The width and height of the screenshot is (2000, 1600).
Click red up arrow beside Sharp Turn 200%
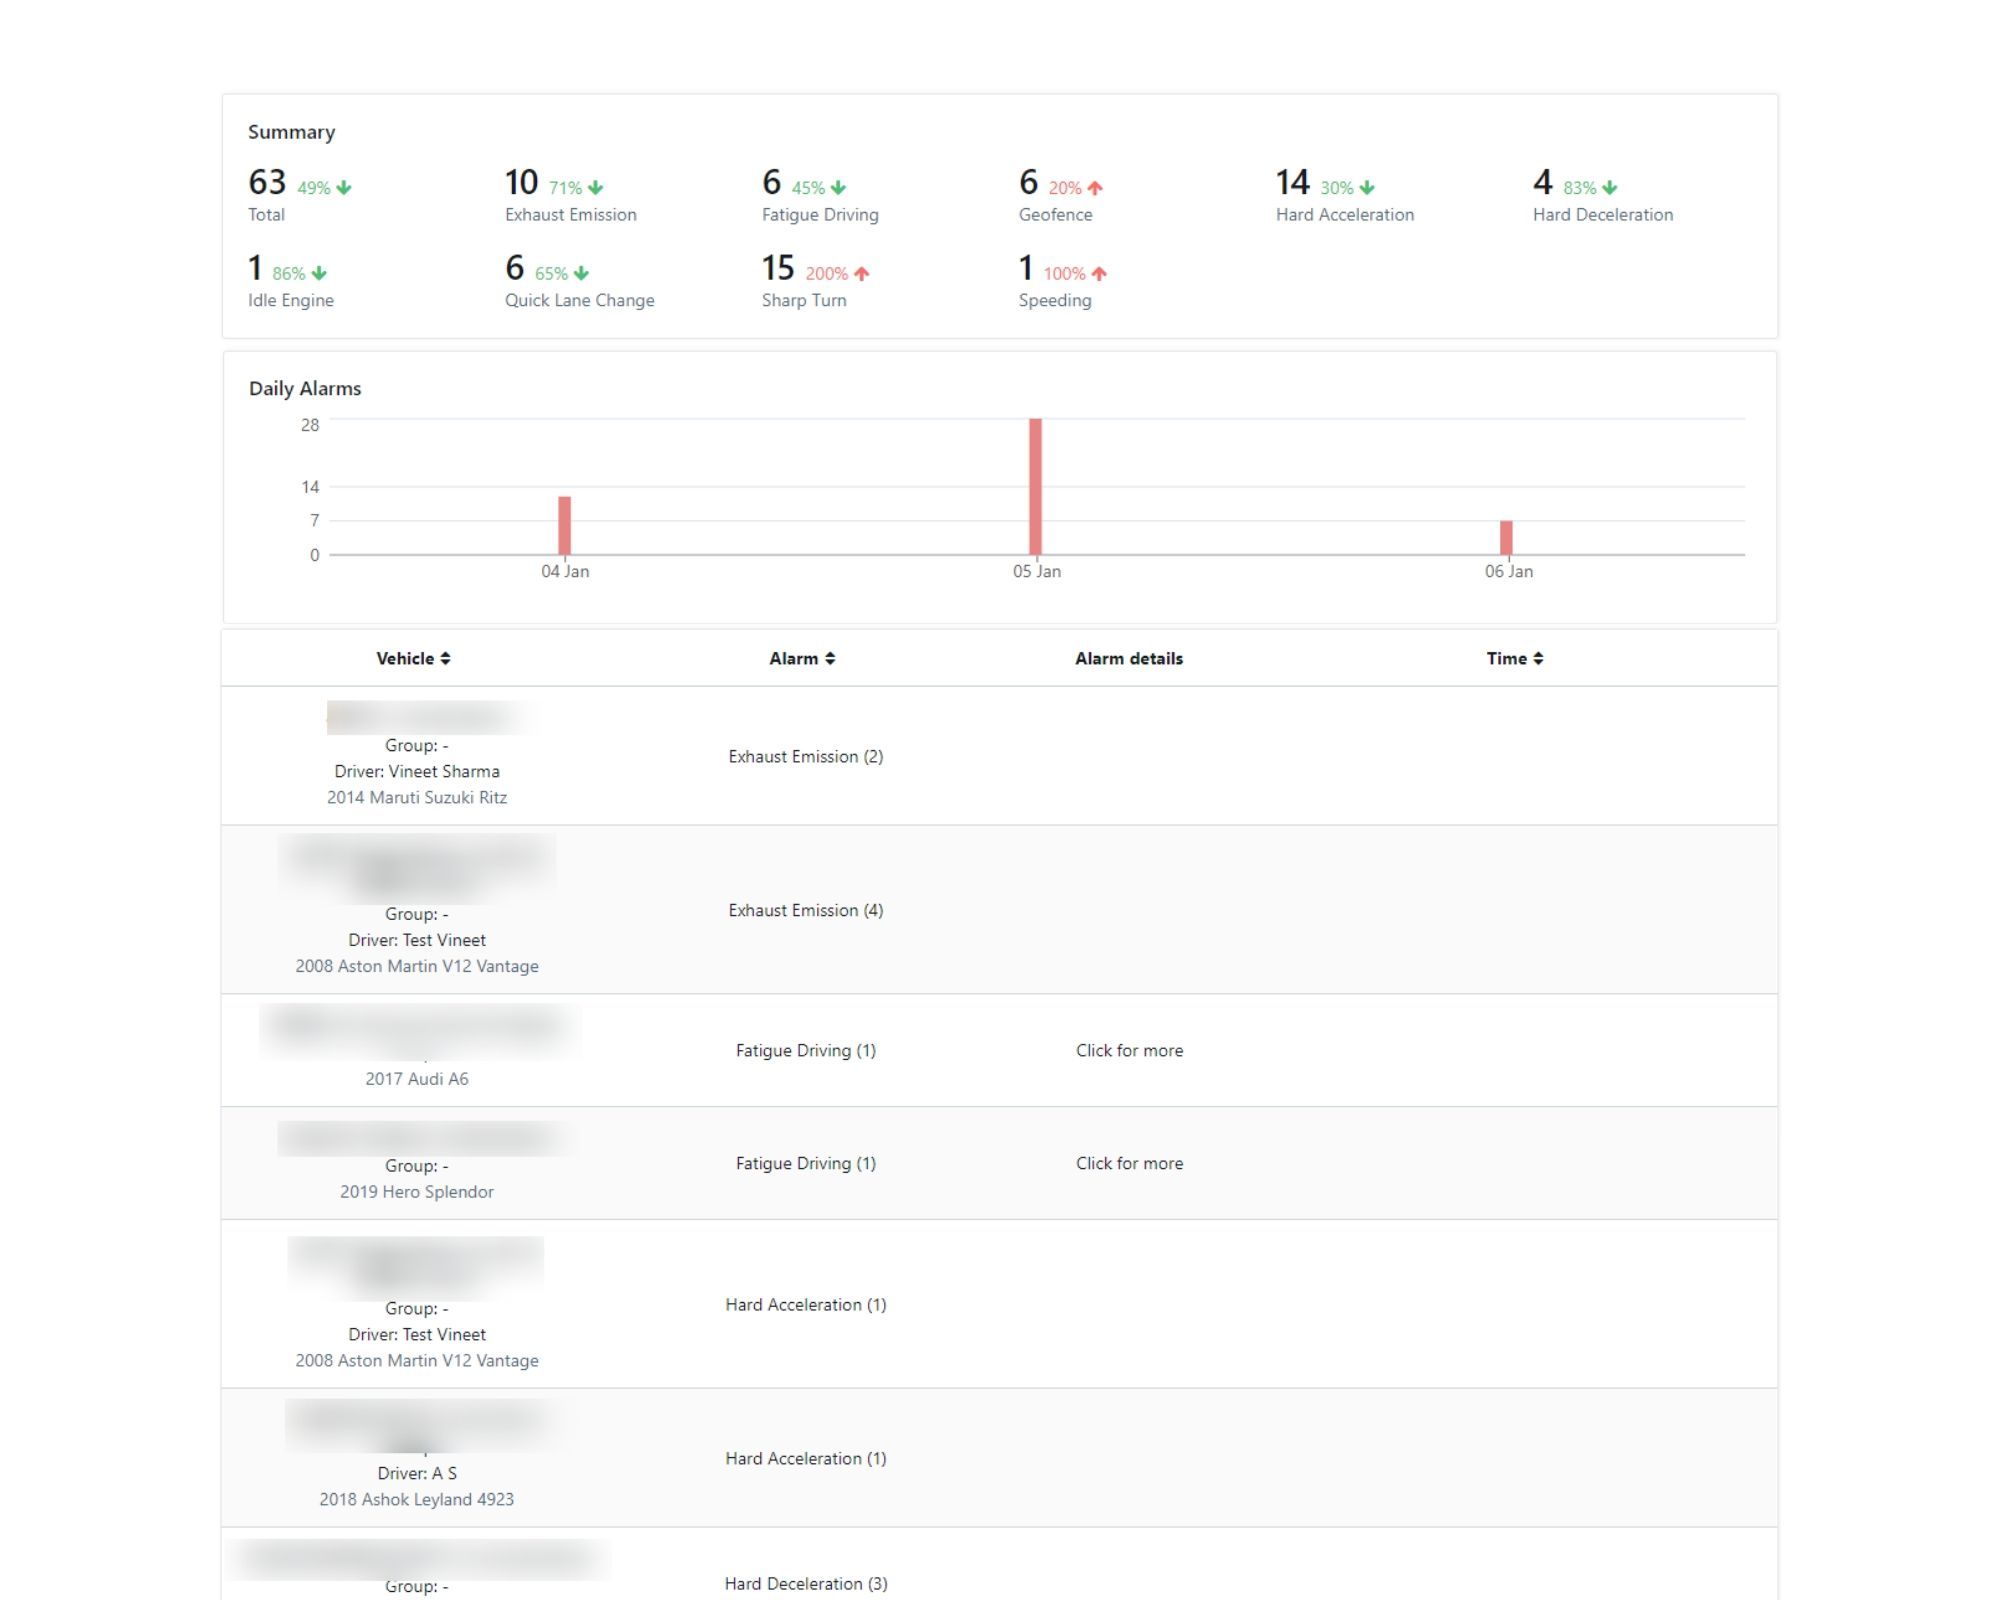click(x=862, y=274)
